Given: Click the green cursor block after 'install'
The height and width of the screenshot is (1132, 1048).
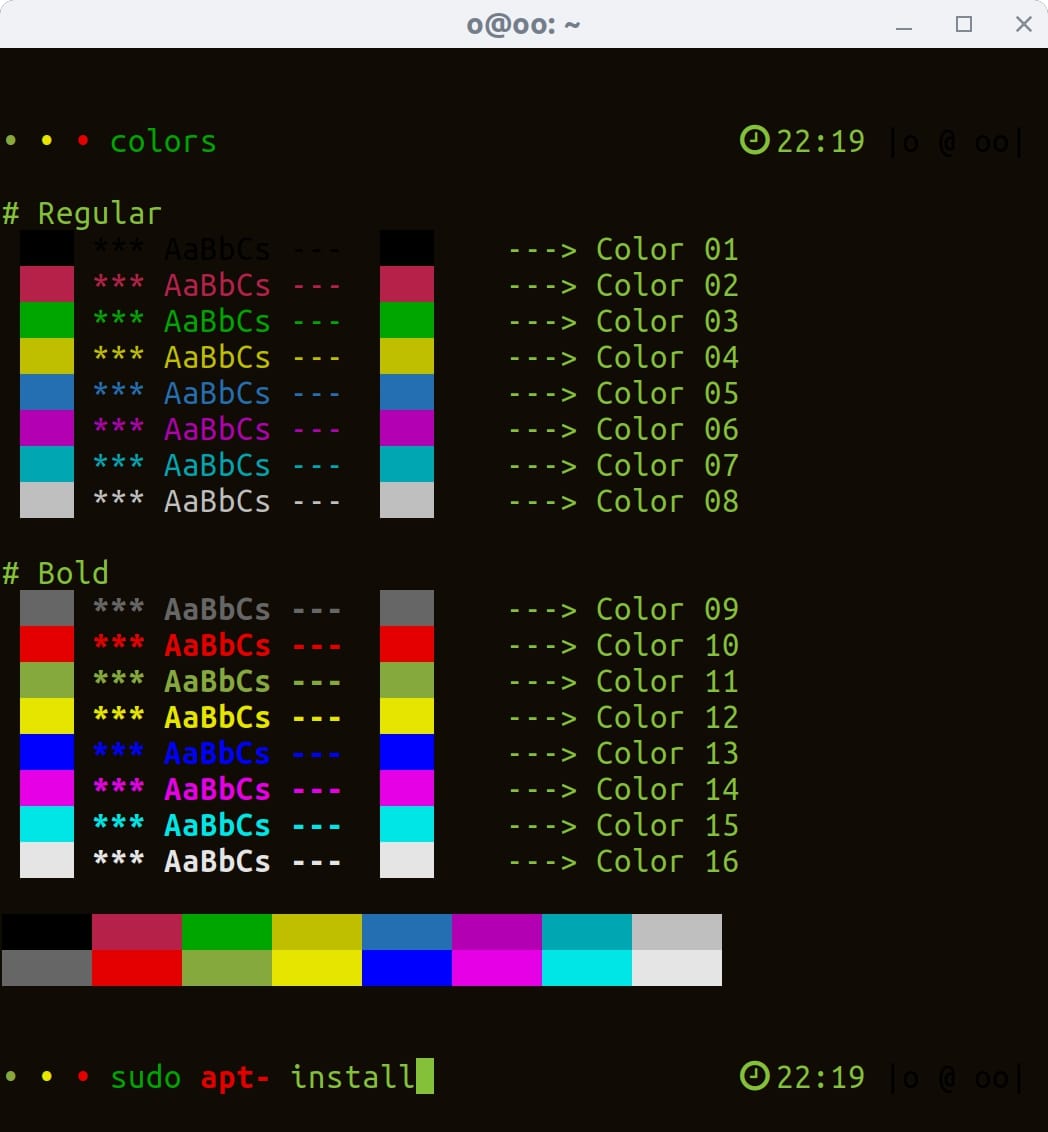Looking at the screenshot, I should (425, 1077).
